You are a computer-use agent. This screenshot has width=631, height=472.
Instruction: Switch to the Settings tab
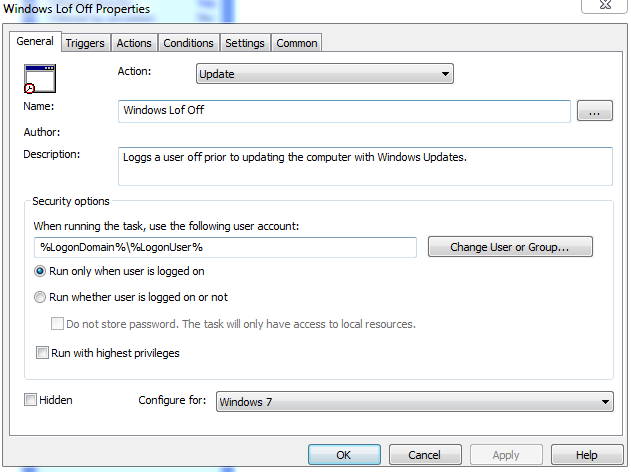[x=245, y=43]
